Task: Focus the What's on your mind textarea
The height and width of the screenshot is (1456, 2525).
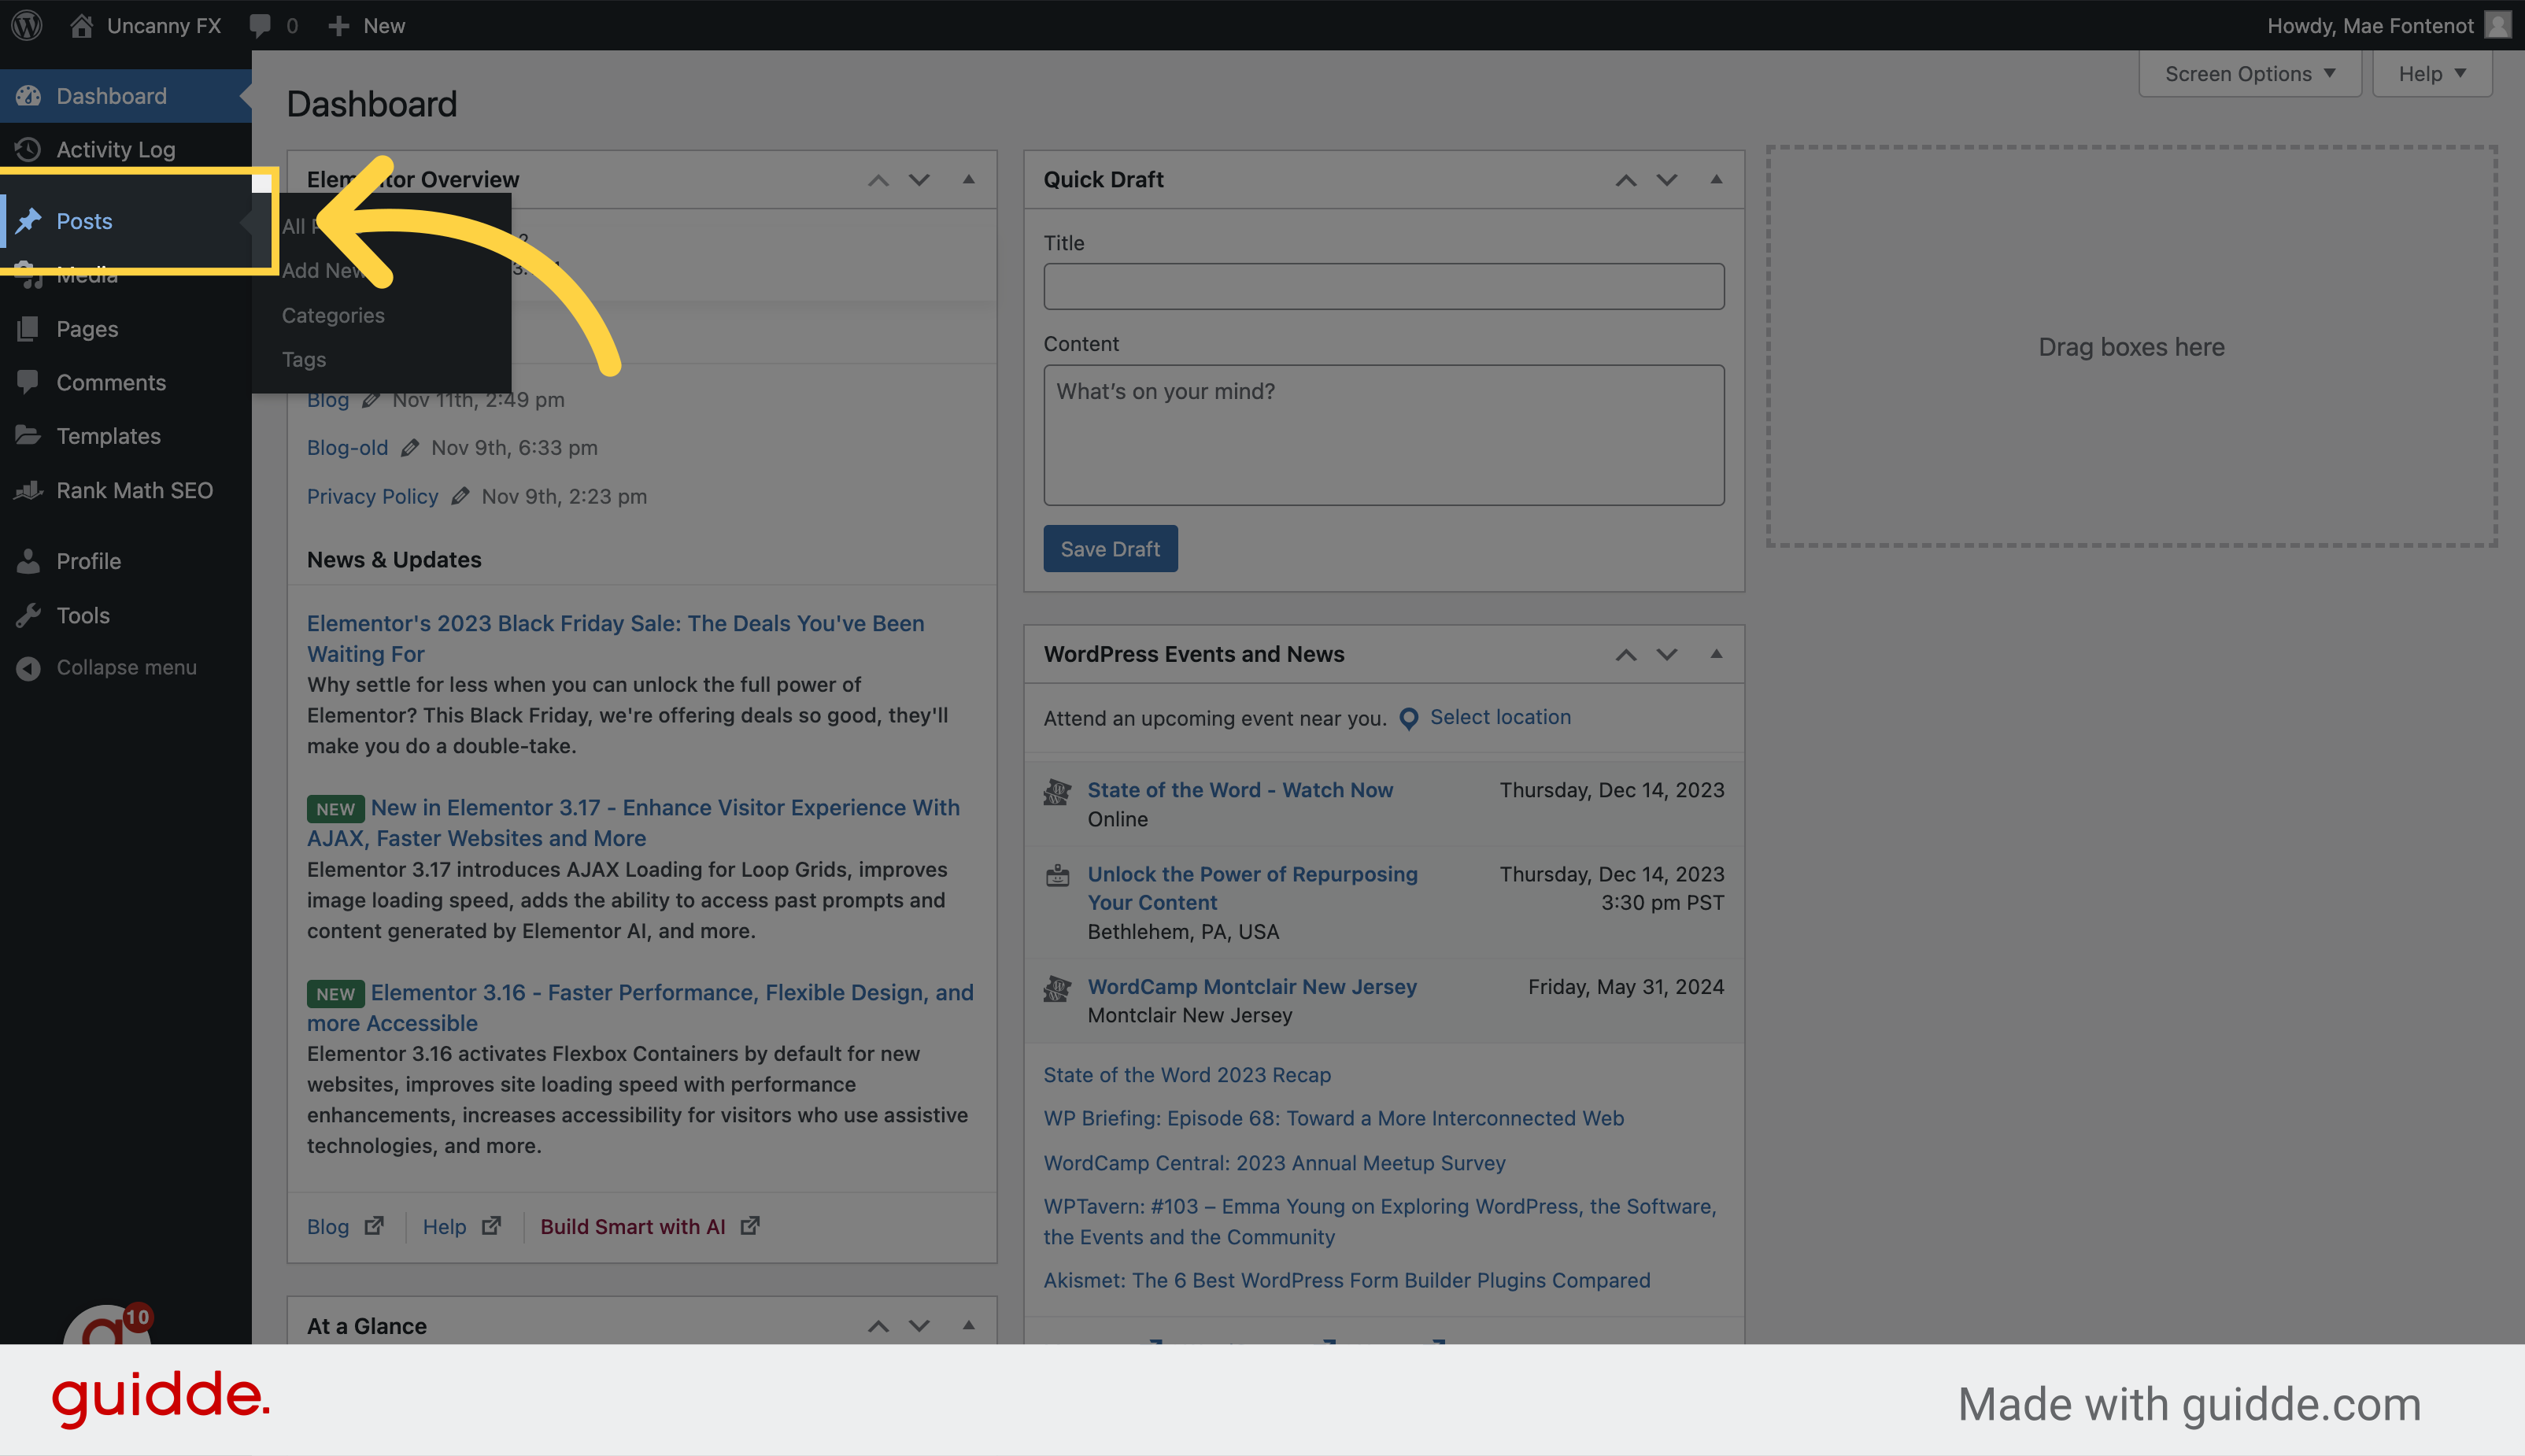Action: tap(1384, 435)
